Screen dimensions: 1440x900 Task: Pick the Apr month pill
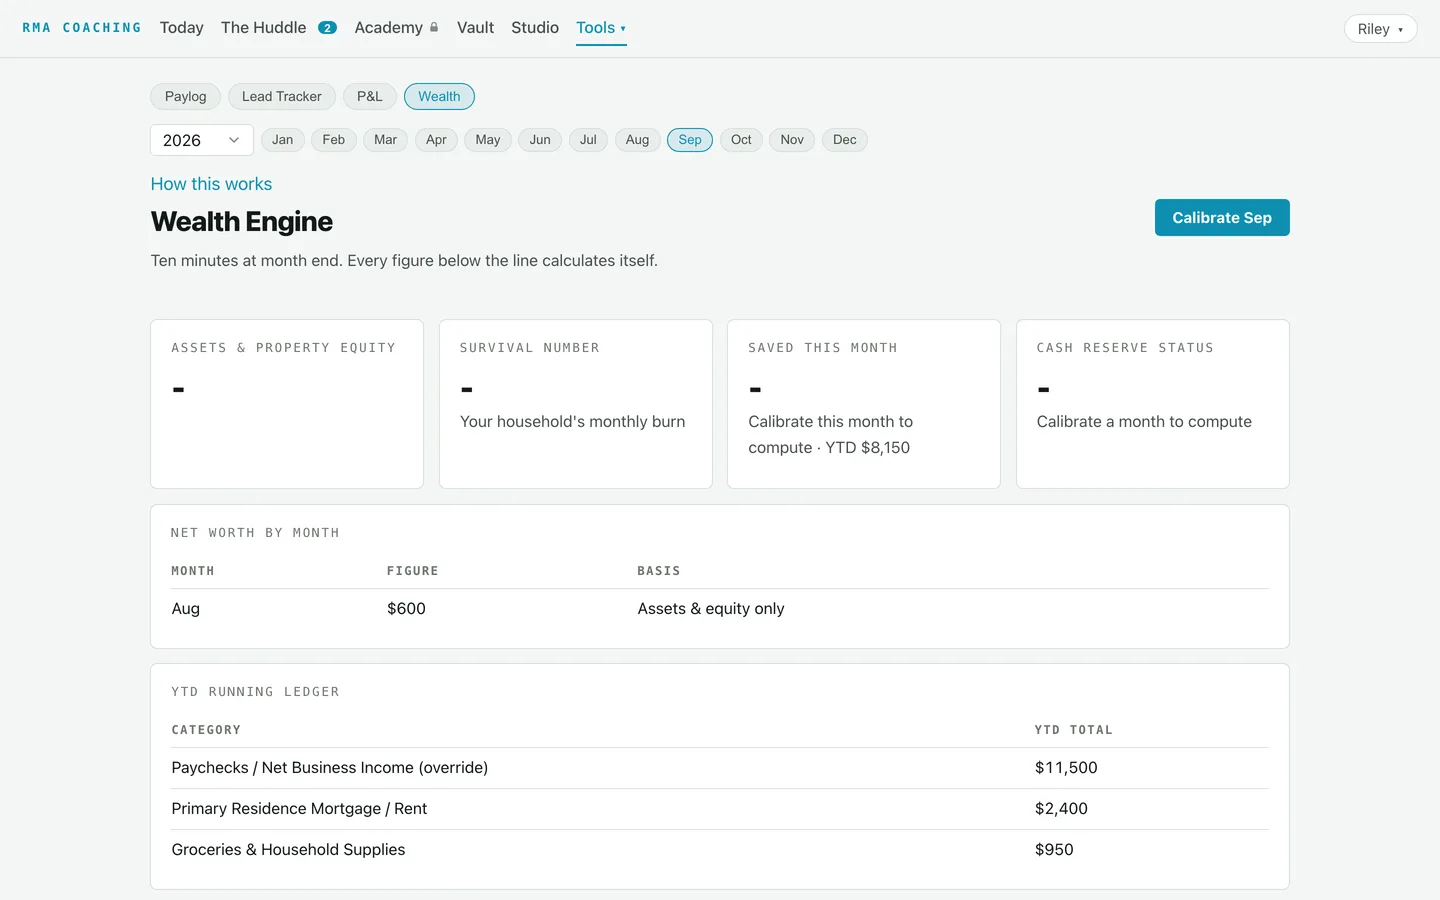click(436, 140)
